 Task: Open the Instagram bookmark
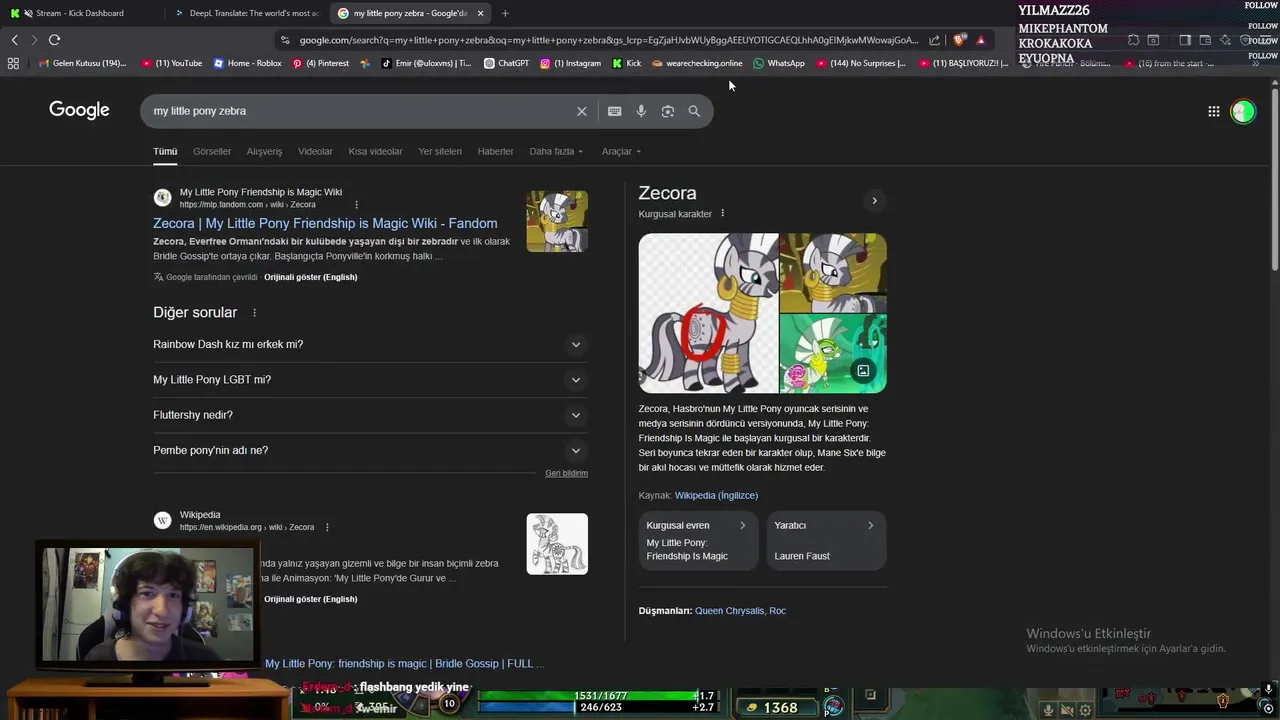click(570, 63)
